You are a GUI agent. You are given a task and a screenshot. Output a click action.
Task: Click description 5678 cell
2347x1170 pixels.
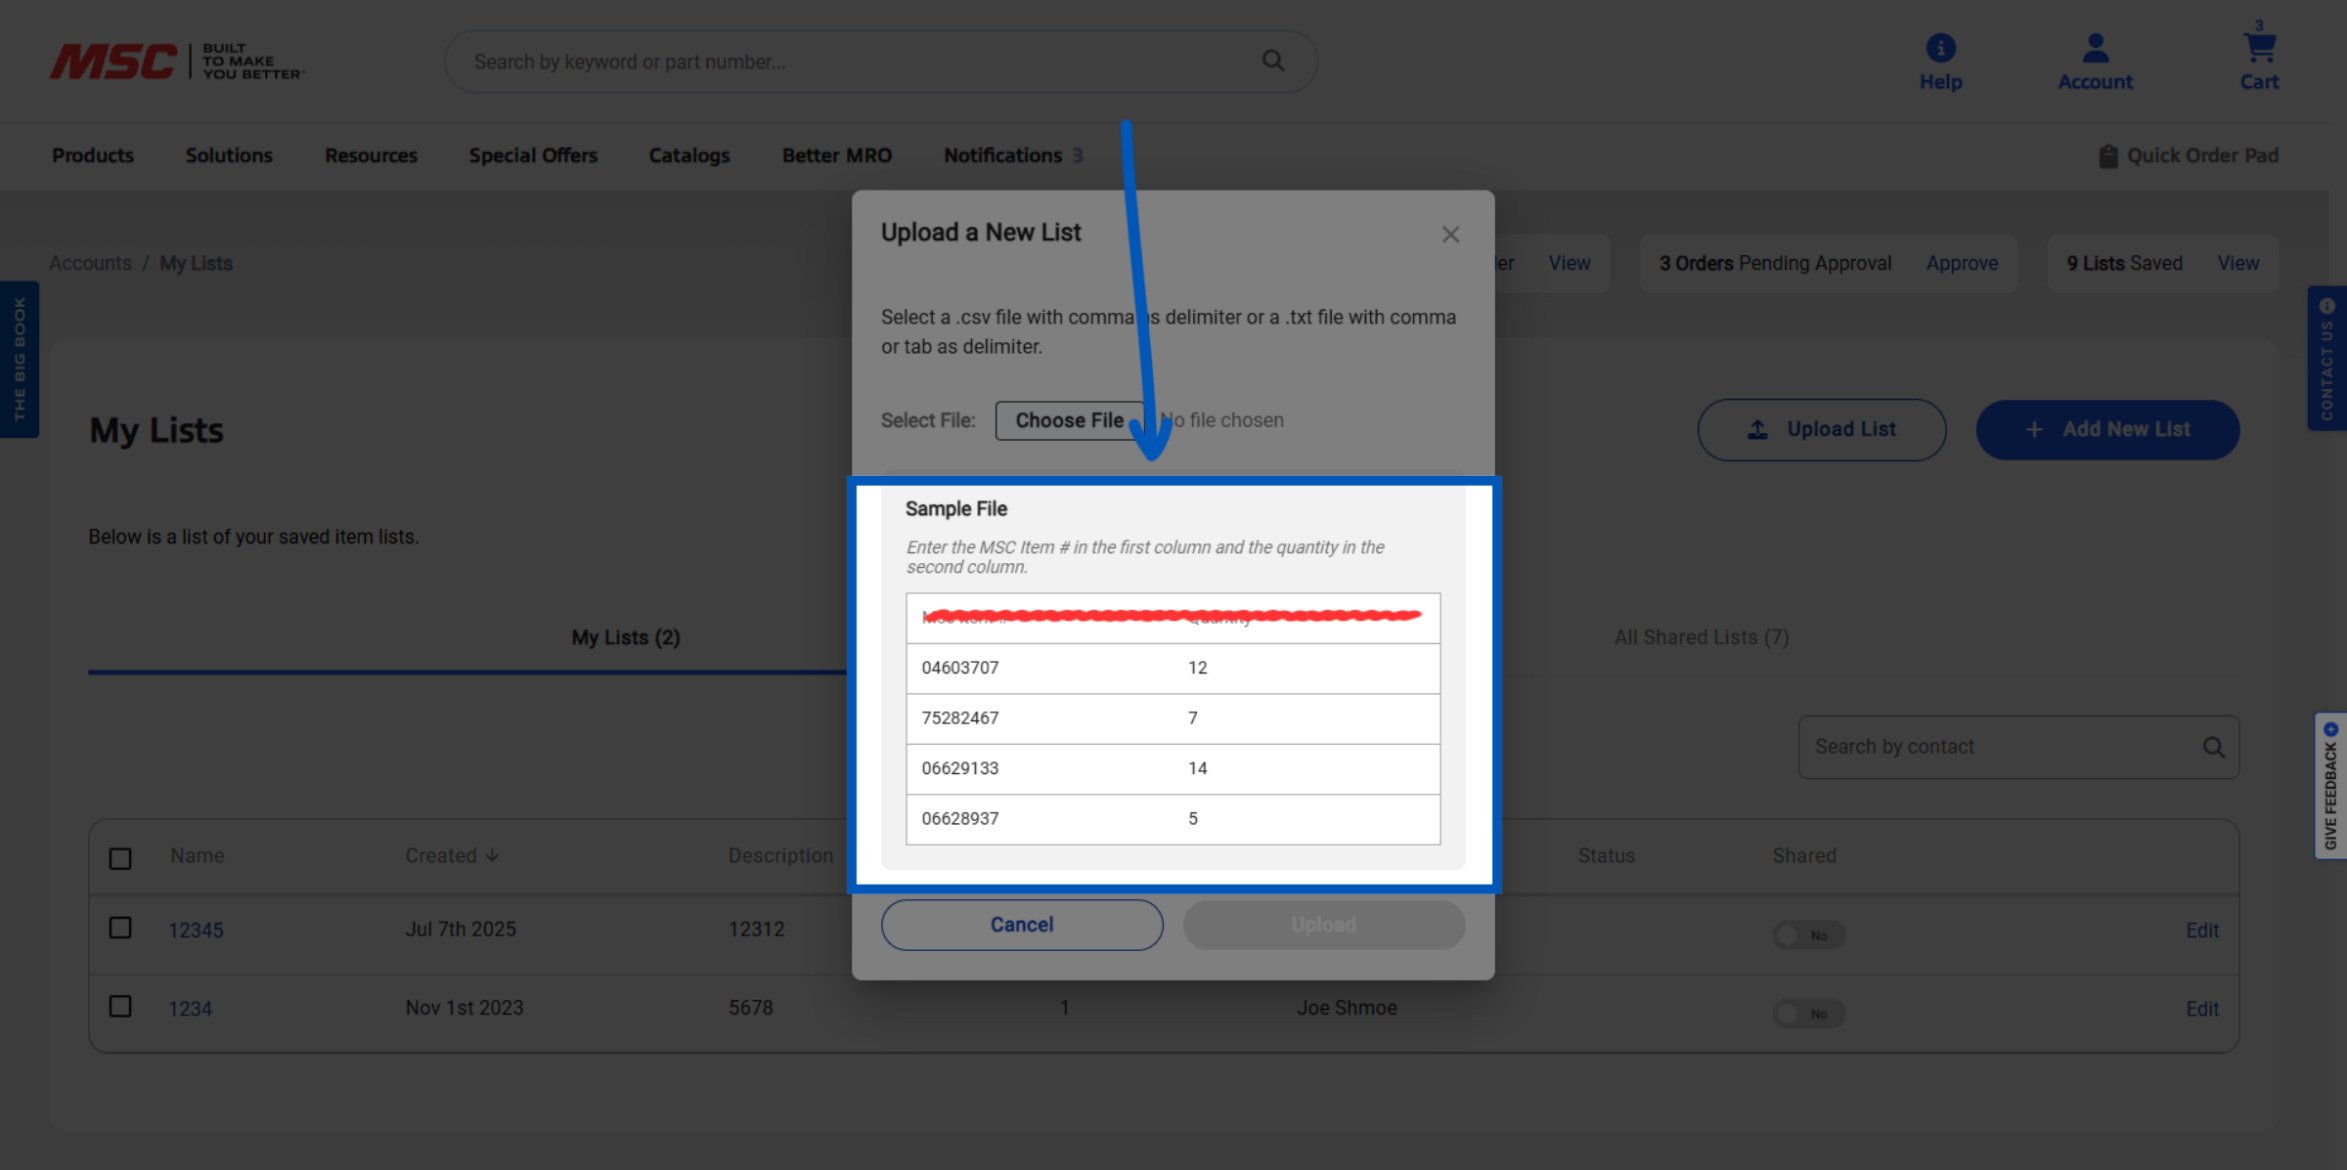point(750,1008)
